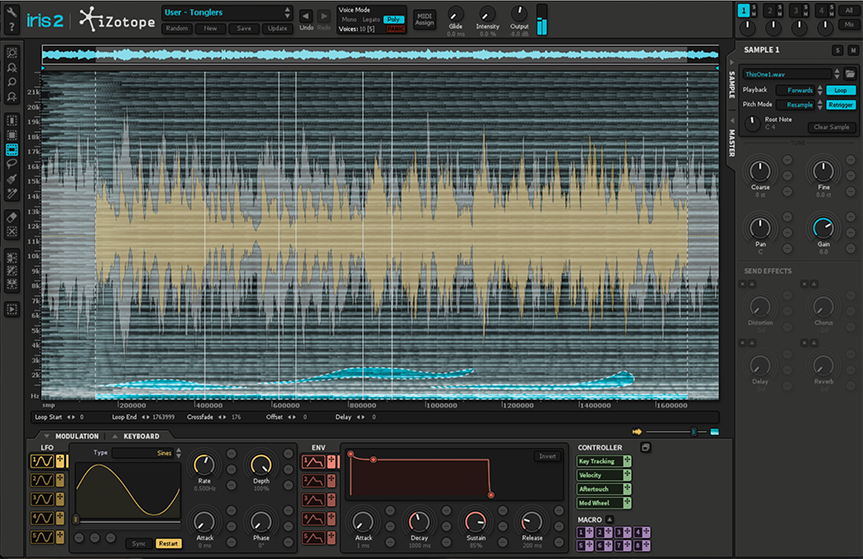Enable the Loop playback toggle

pos(840,90)
